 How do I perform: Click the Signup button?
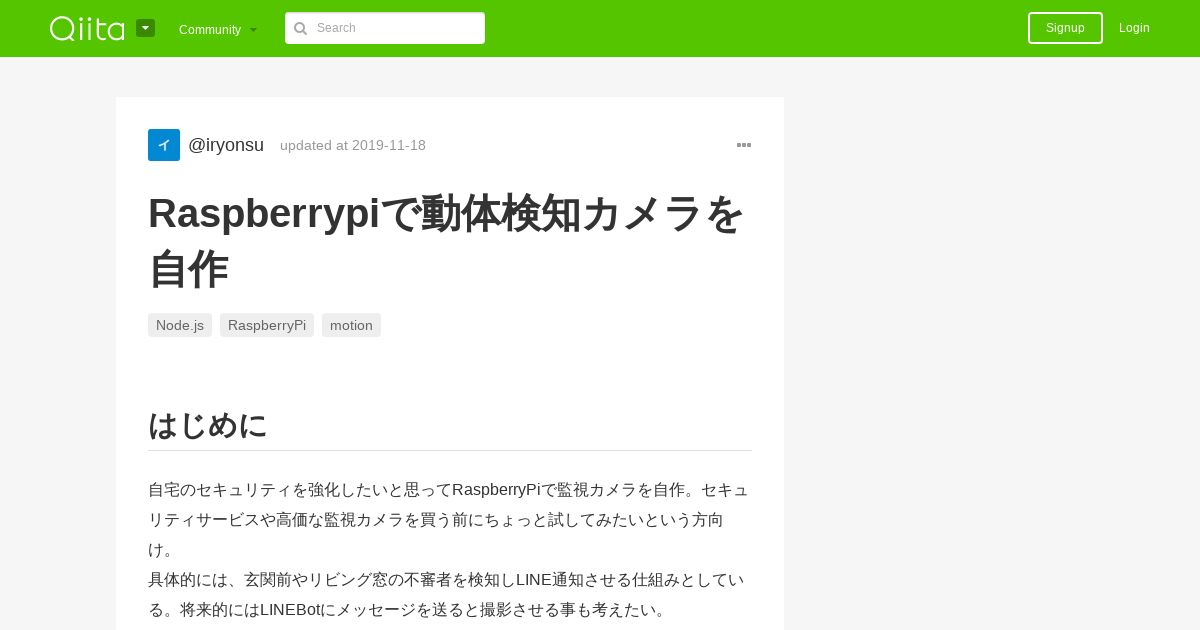pyautogui.click(x=1065, y=28)
